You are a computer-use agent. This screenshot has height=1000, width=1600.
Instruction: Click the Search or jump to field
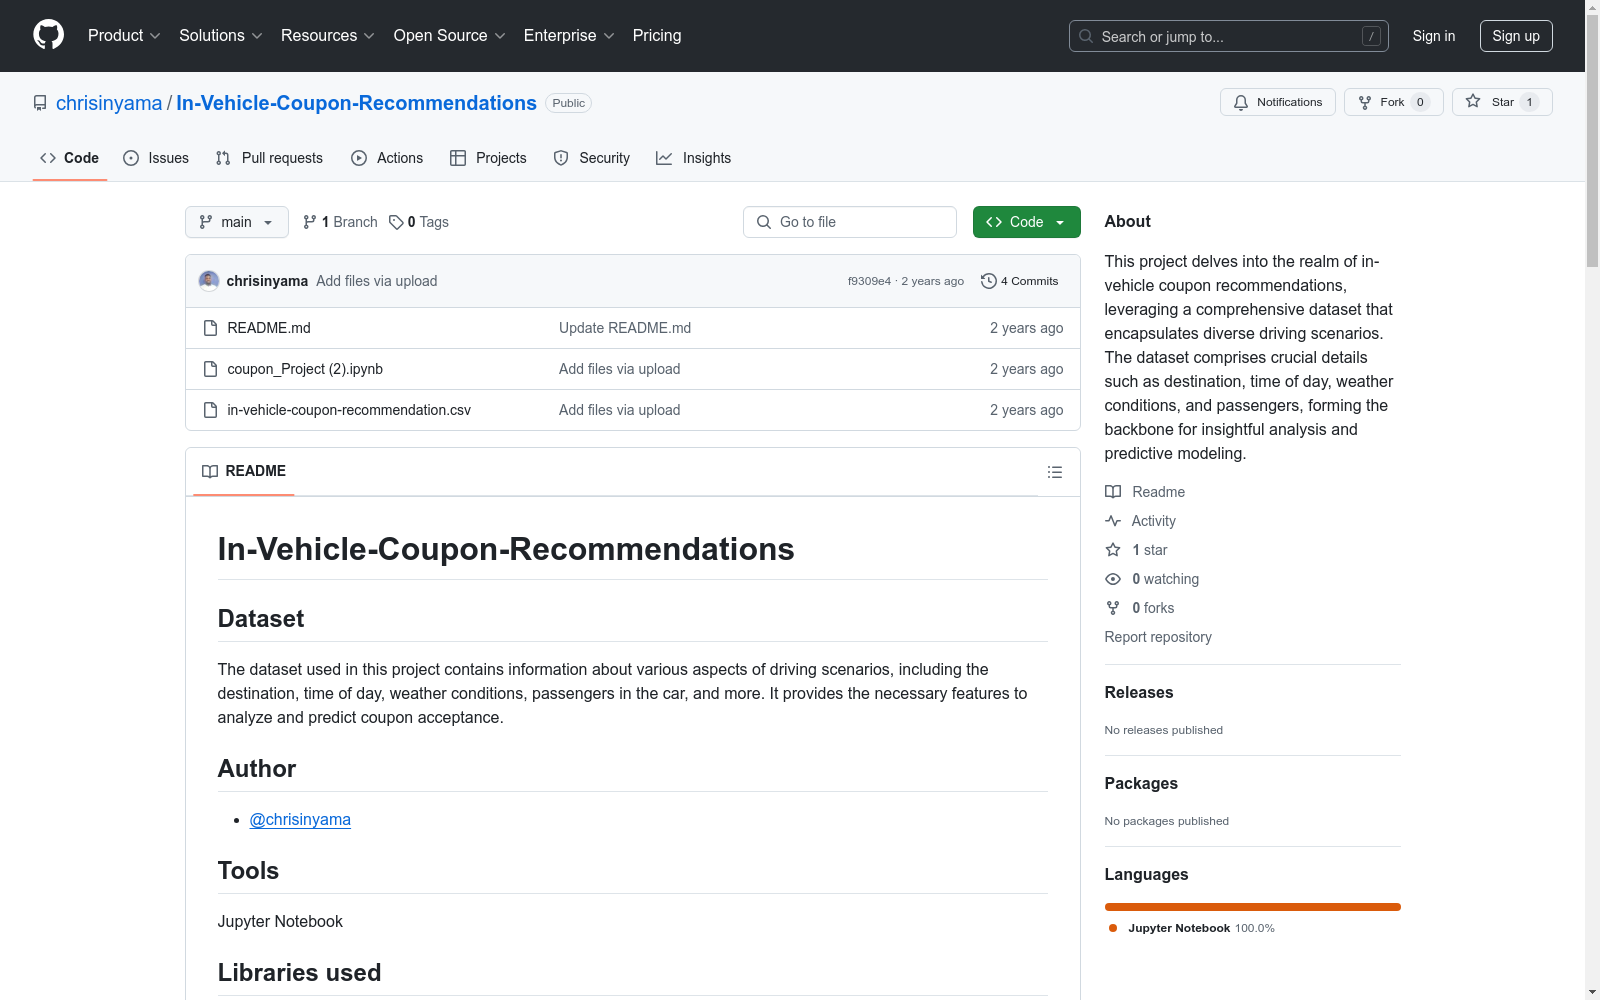tap(1229, 36)
